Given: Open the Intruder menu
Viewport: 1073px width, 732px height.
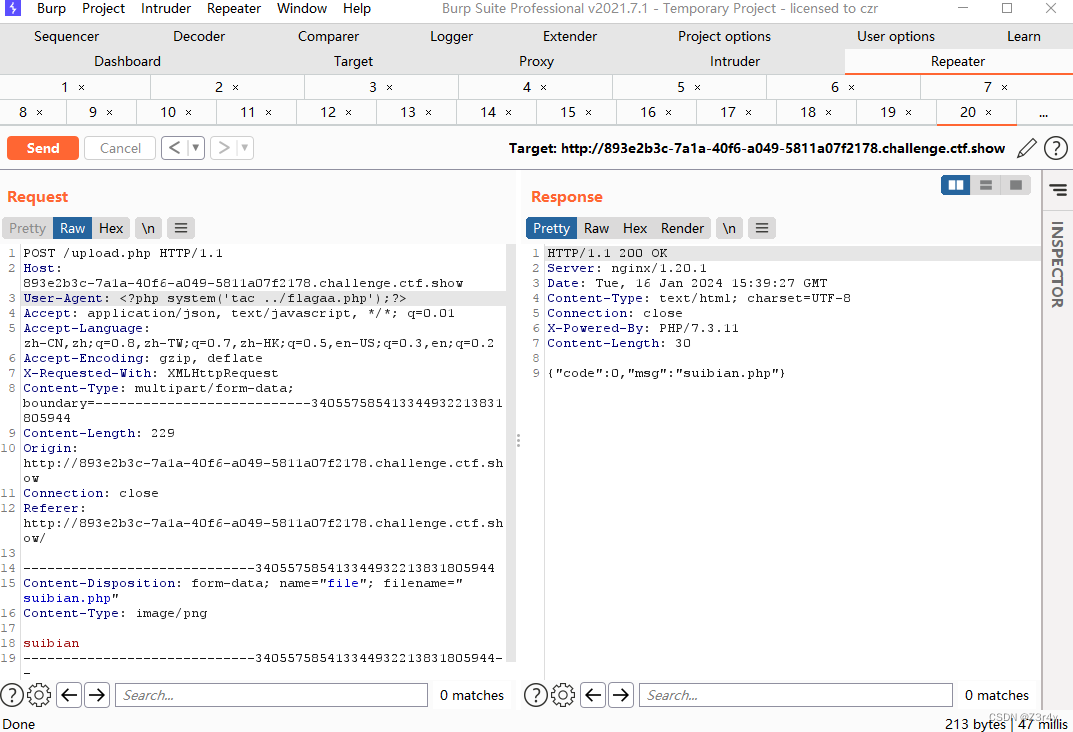Looking at the screenshot, I should (x=166, y=8).
